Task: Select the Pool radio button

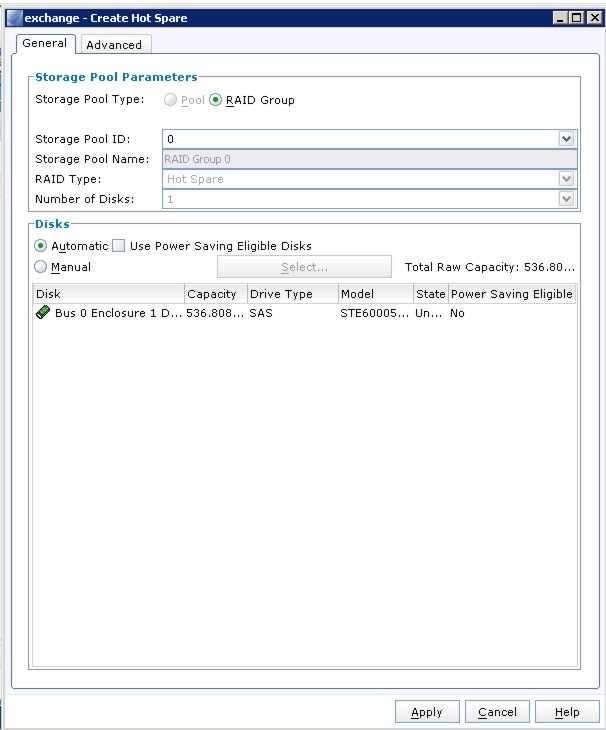Action: pyautogui.click(x=170, y=100)
